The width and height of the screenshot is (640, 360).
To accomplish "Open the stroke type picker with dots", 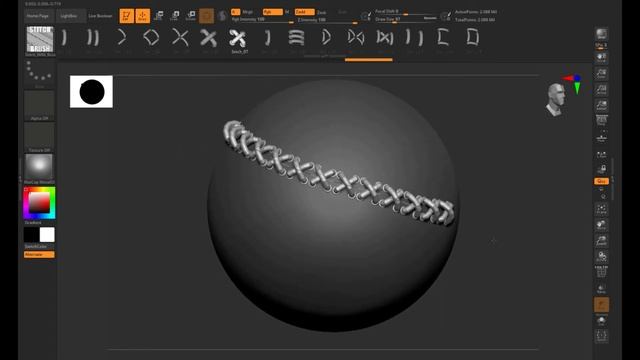I will [x=39, y=72].
